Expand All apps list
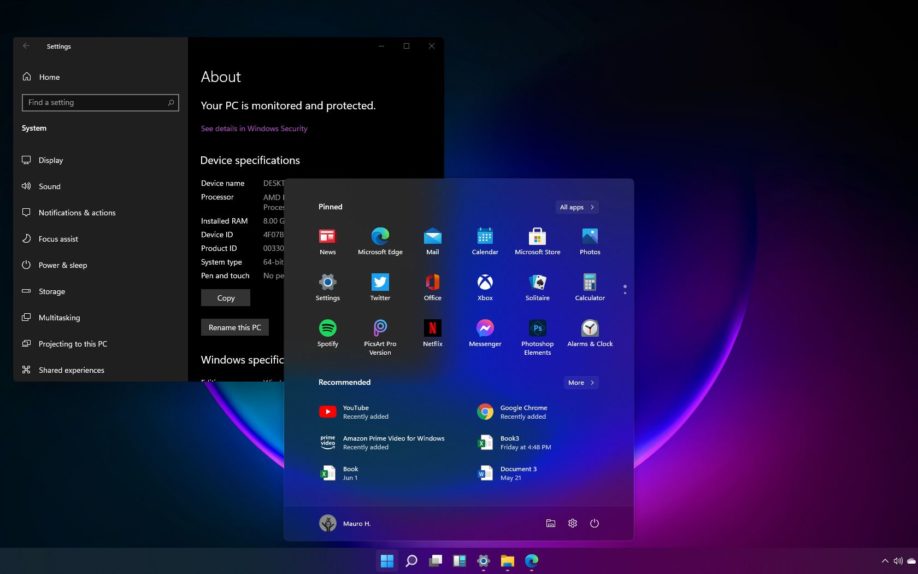 pyautogui.click(x=577, y=207)
